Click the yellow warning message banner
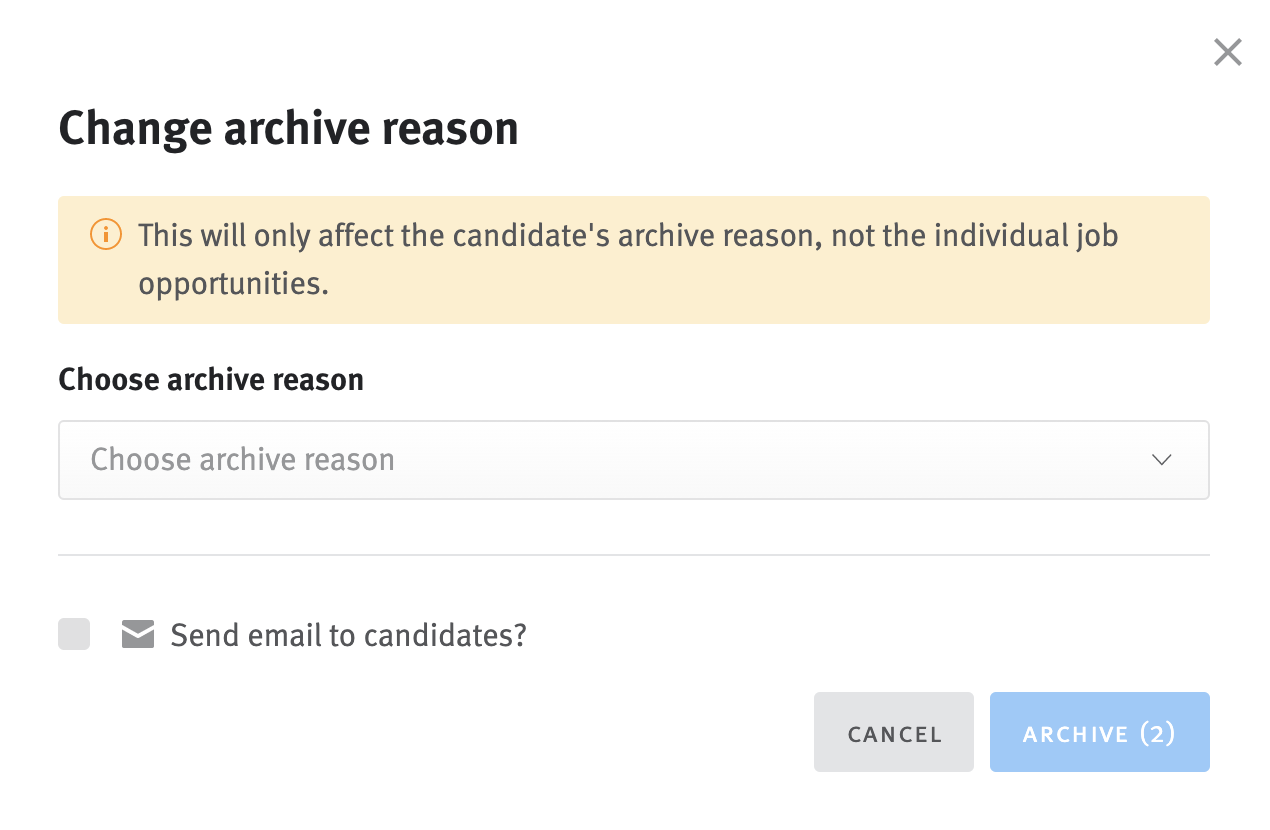 tap(634, 259)
